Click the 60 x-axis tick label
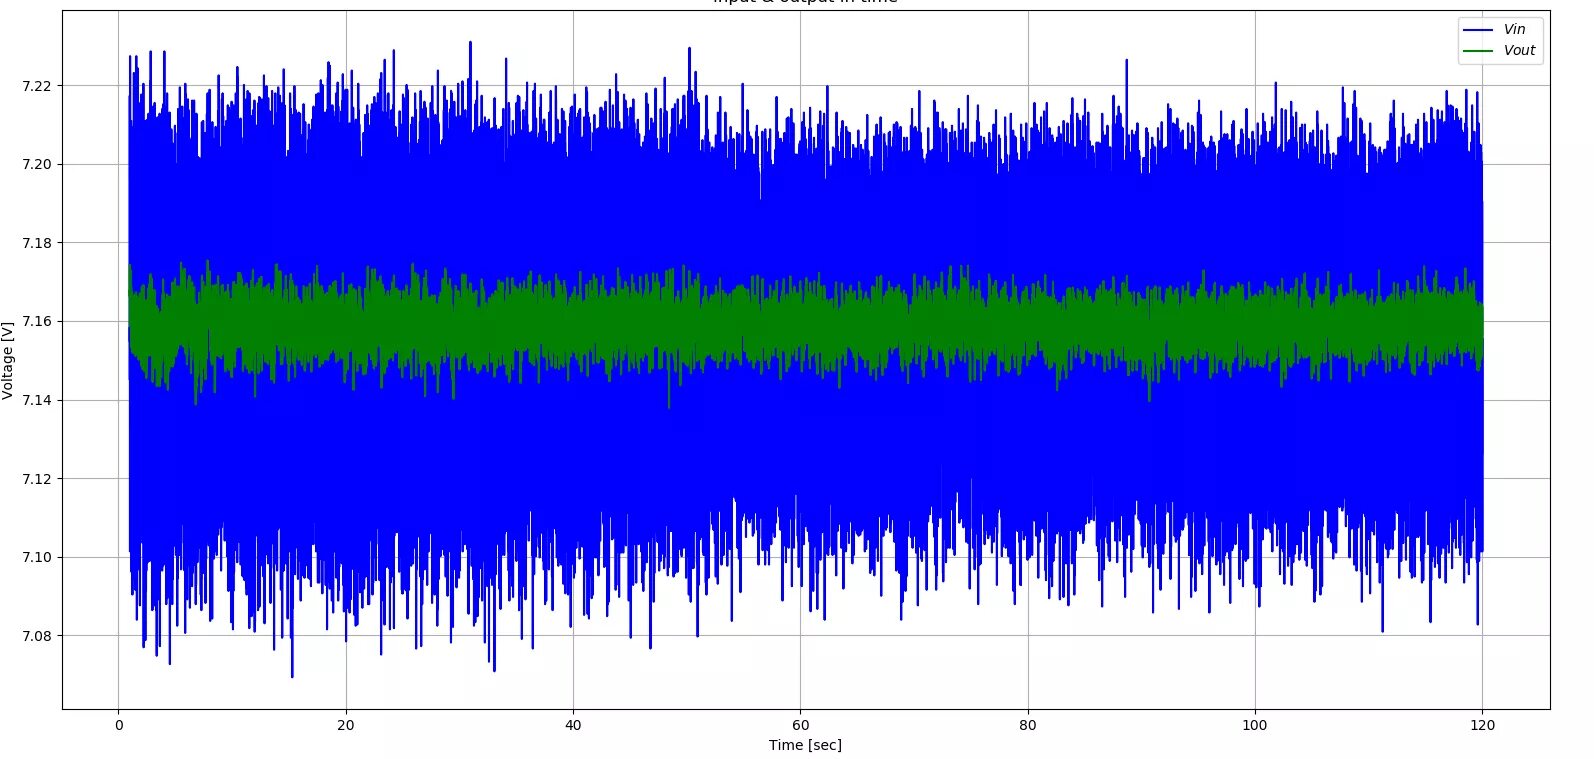The image size is (1594, 759). pos(800,725)
